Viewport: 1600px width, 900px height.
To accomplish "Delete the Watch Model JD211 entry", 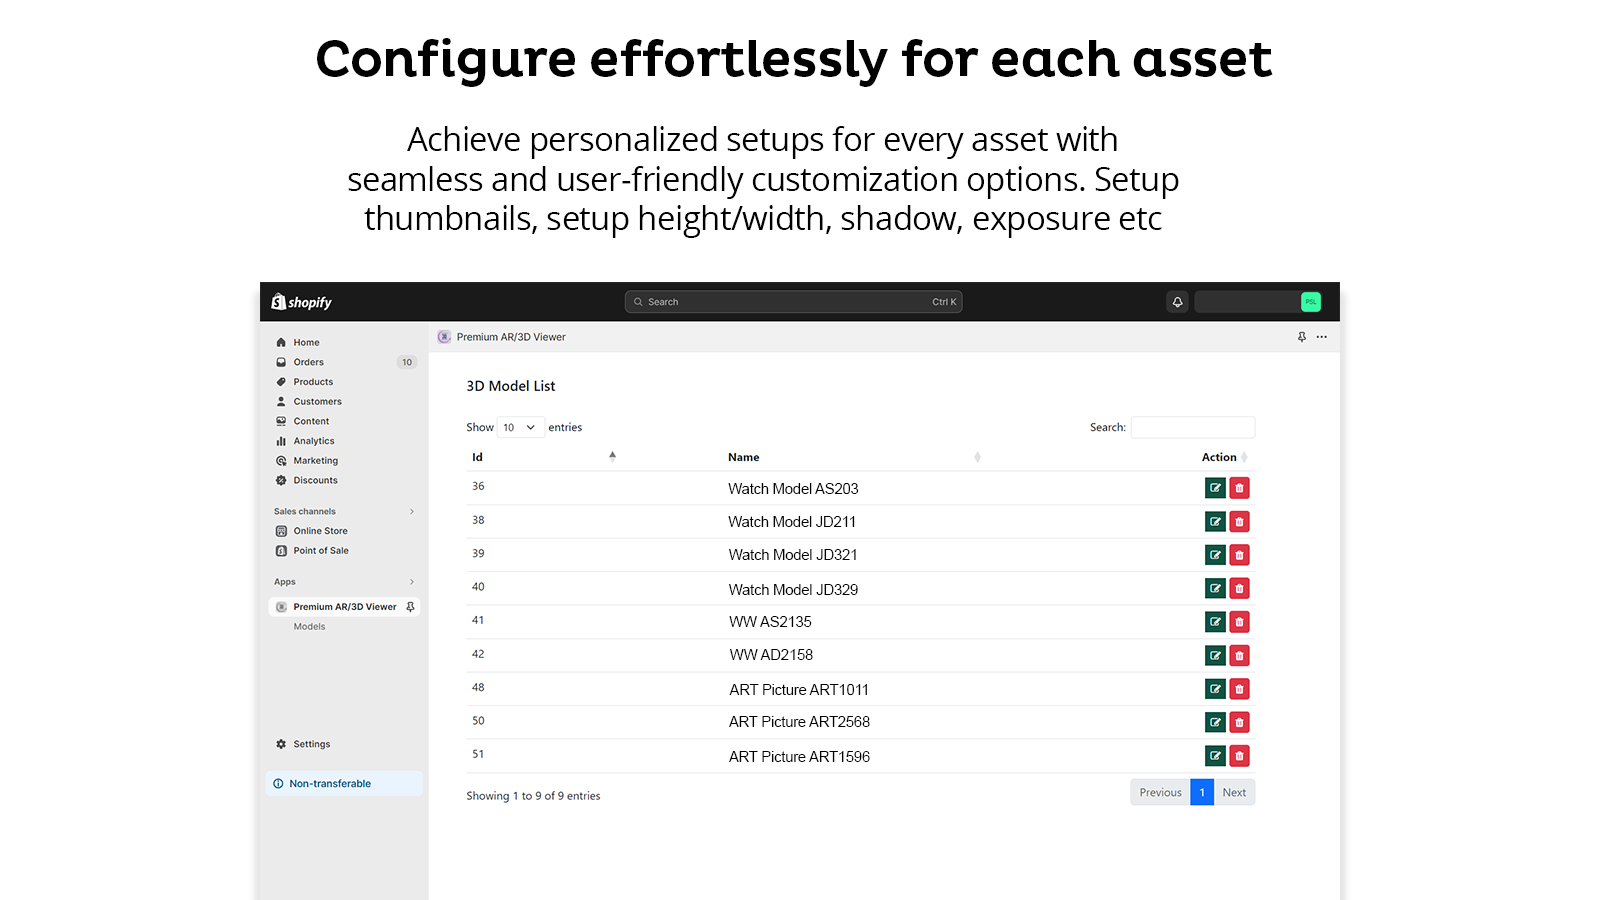I will tap(1239, 522).
